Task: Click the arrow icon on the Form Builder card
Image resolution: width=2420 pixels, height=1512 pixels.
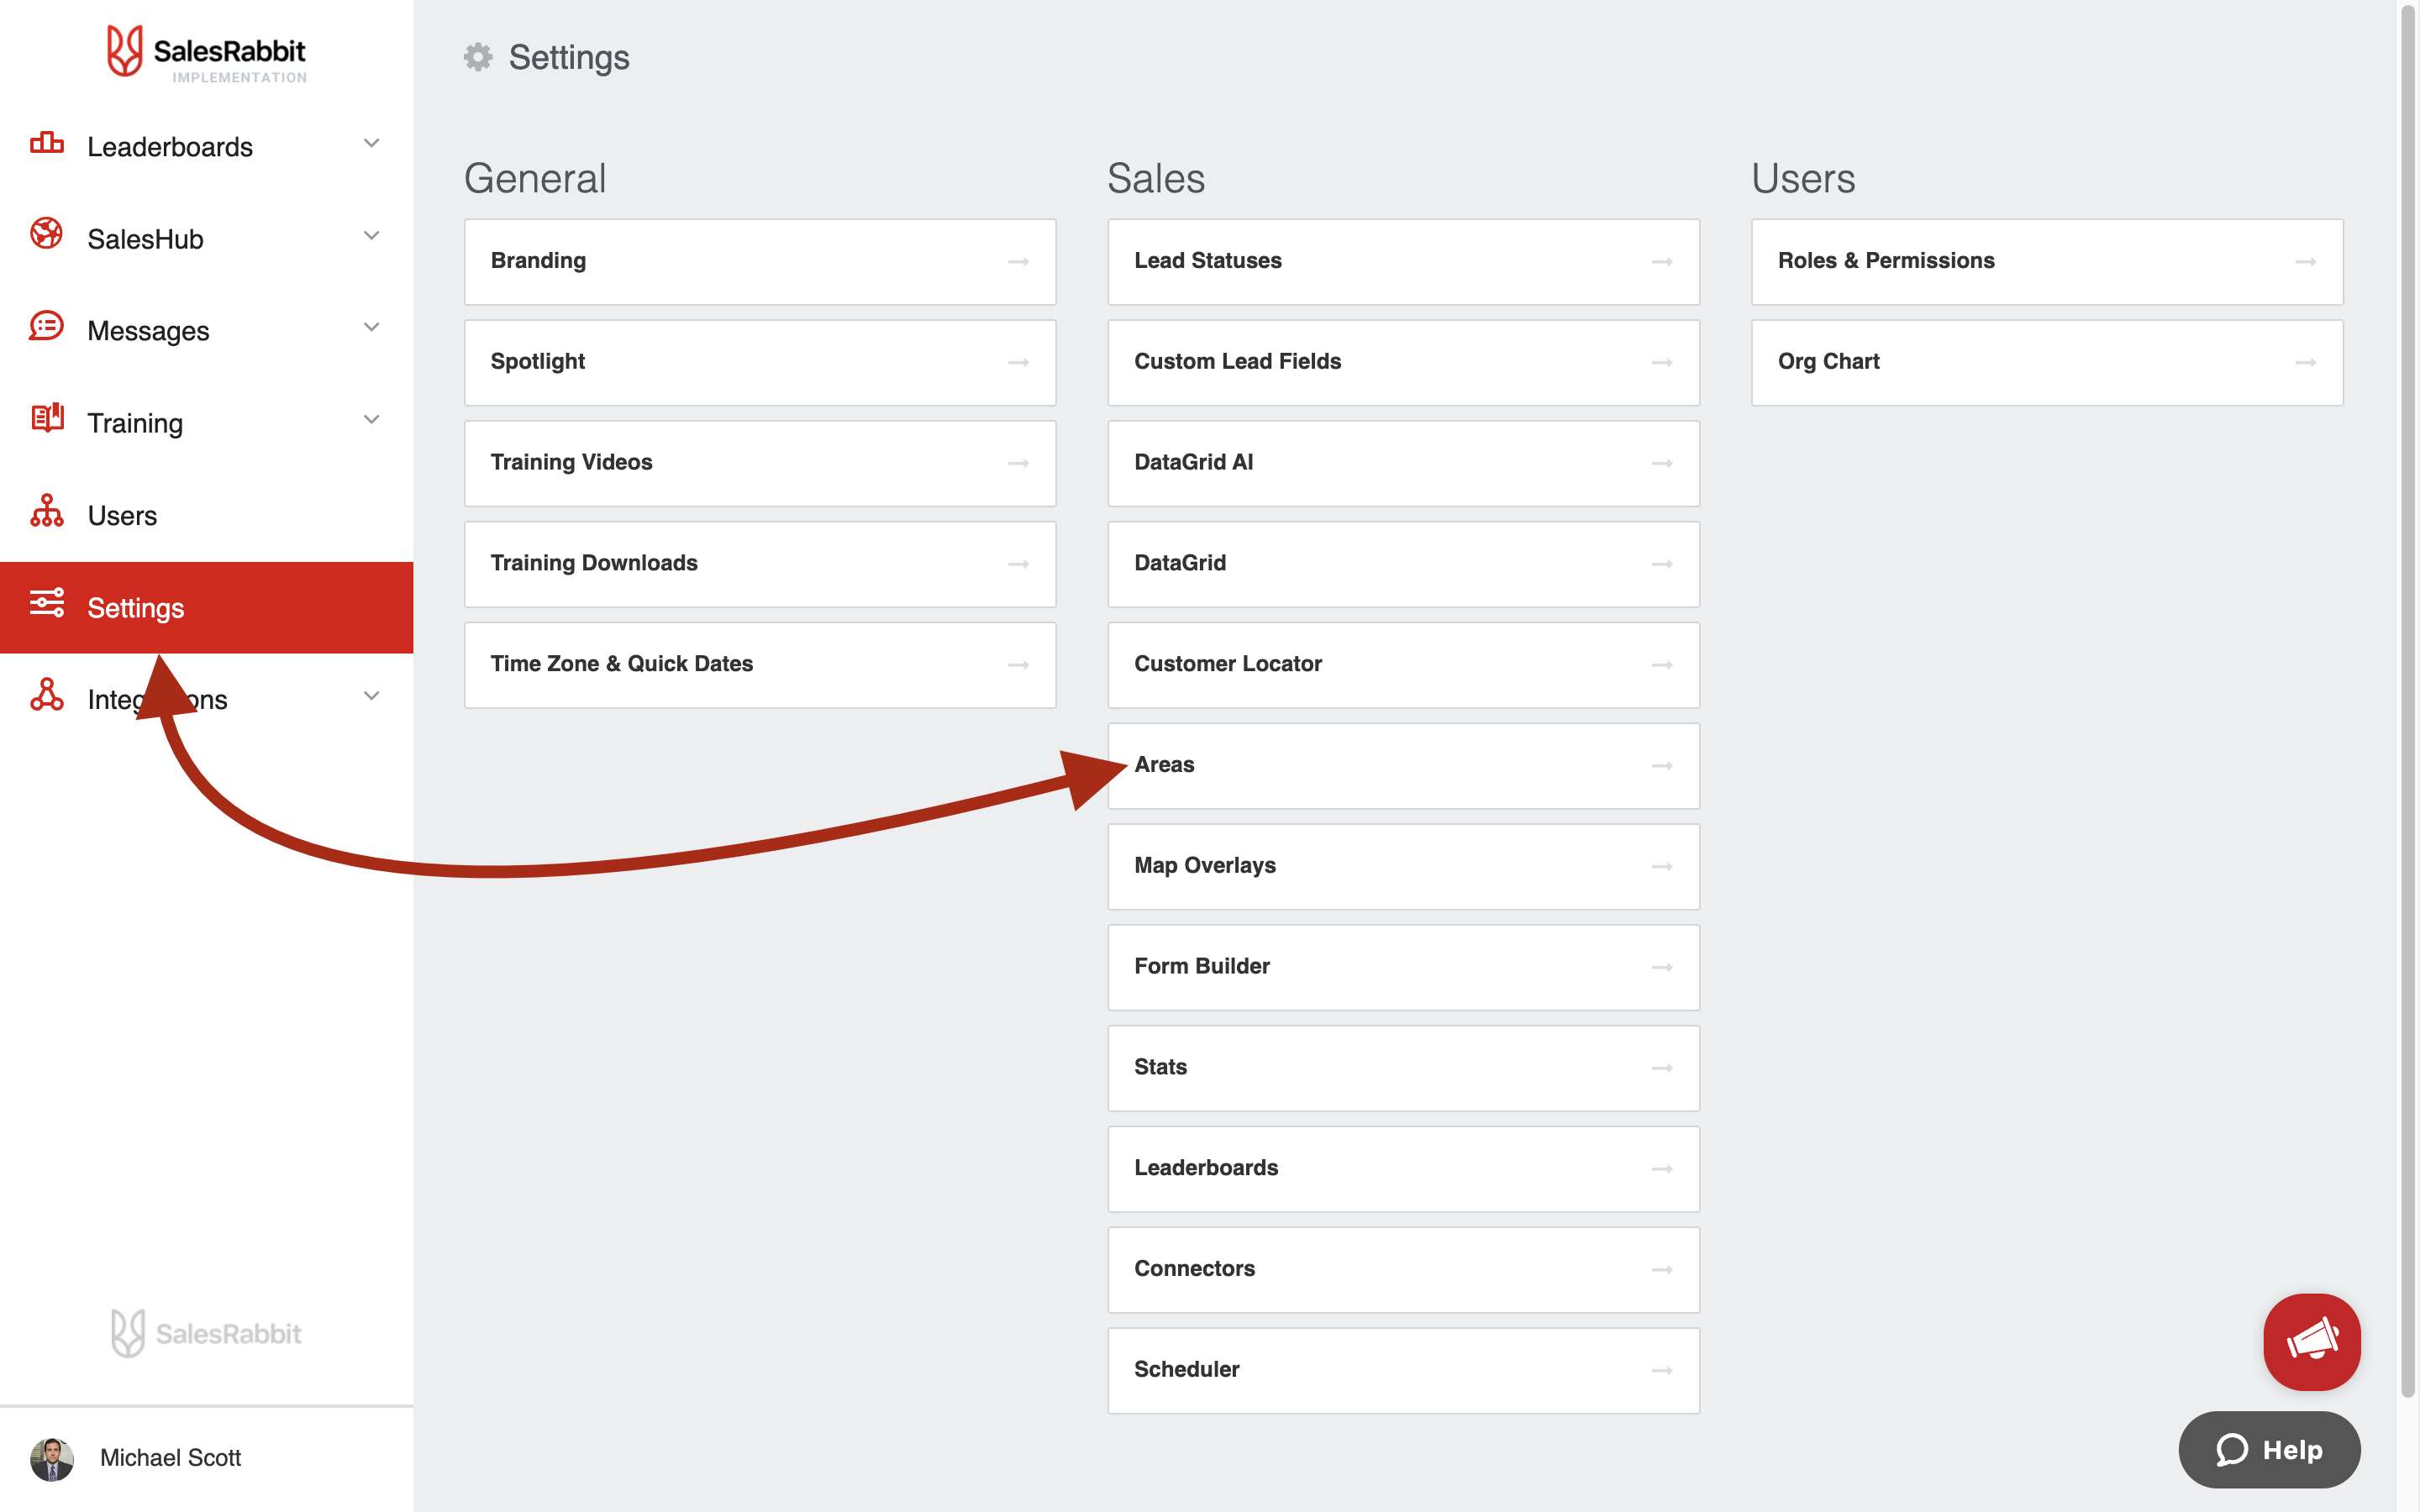Action: [1662, 968]
